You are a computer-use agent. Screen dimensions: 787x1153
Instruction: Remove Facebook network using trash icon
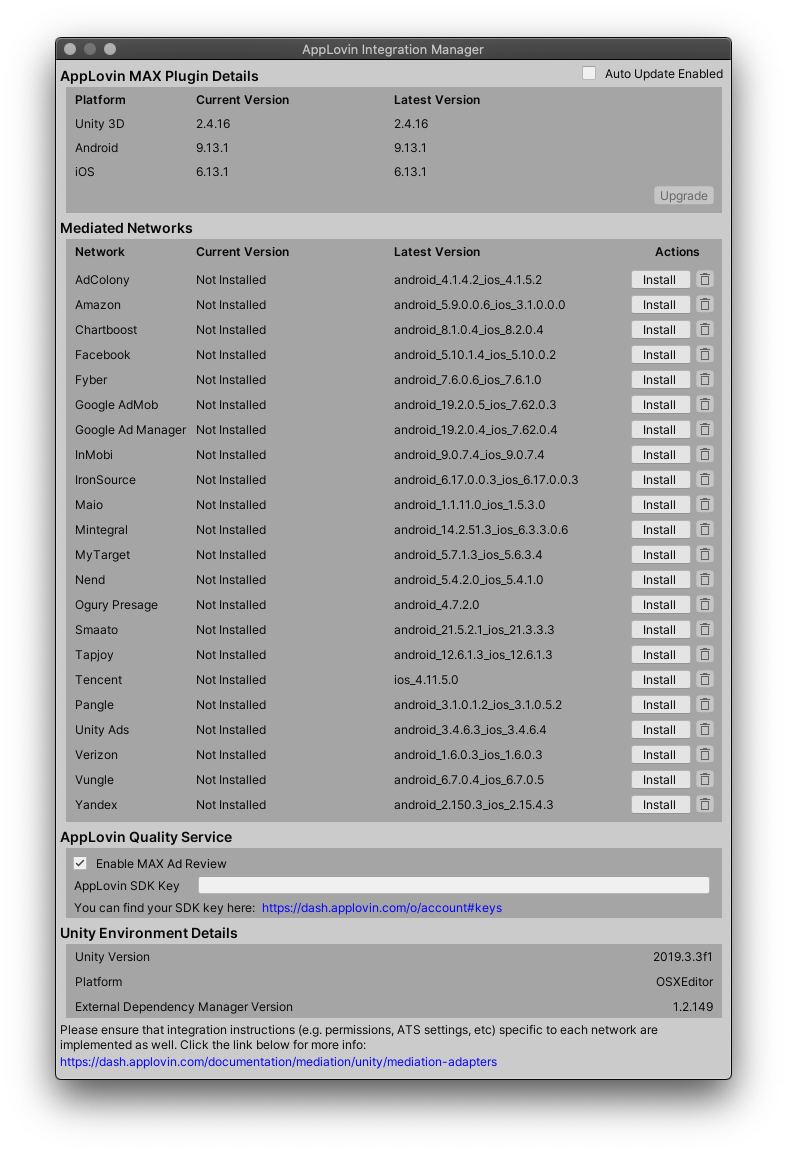click(705, 354)
